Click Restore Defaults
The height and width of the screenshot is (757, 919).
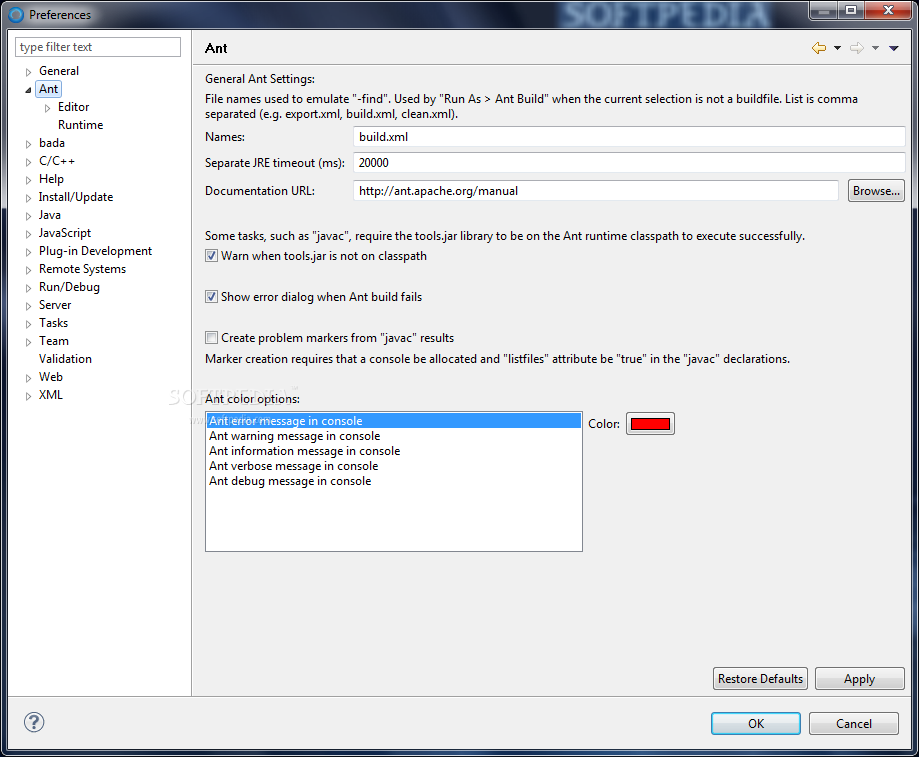tap(760, 678)
